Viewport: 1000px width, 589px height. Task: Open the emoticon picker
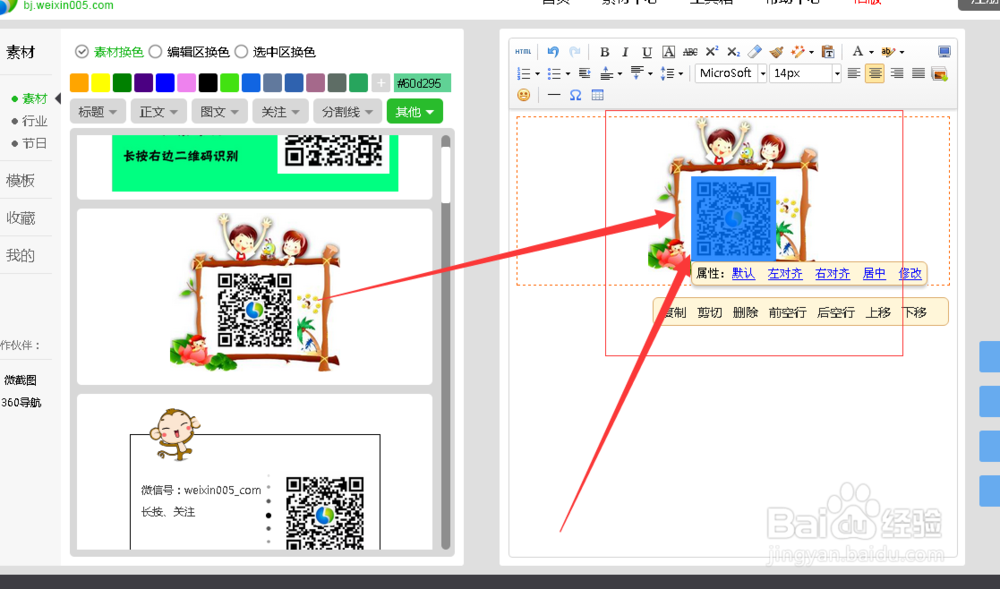[524, 95]
